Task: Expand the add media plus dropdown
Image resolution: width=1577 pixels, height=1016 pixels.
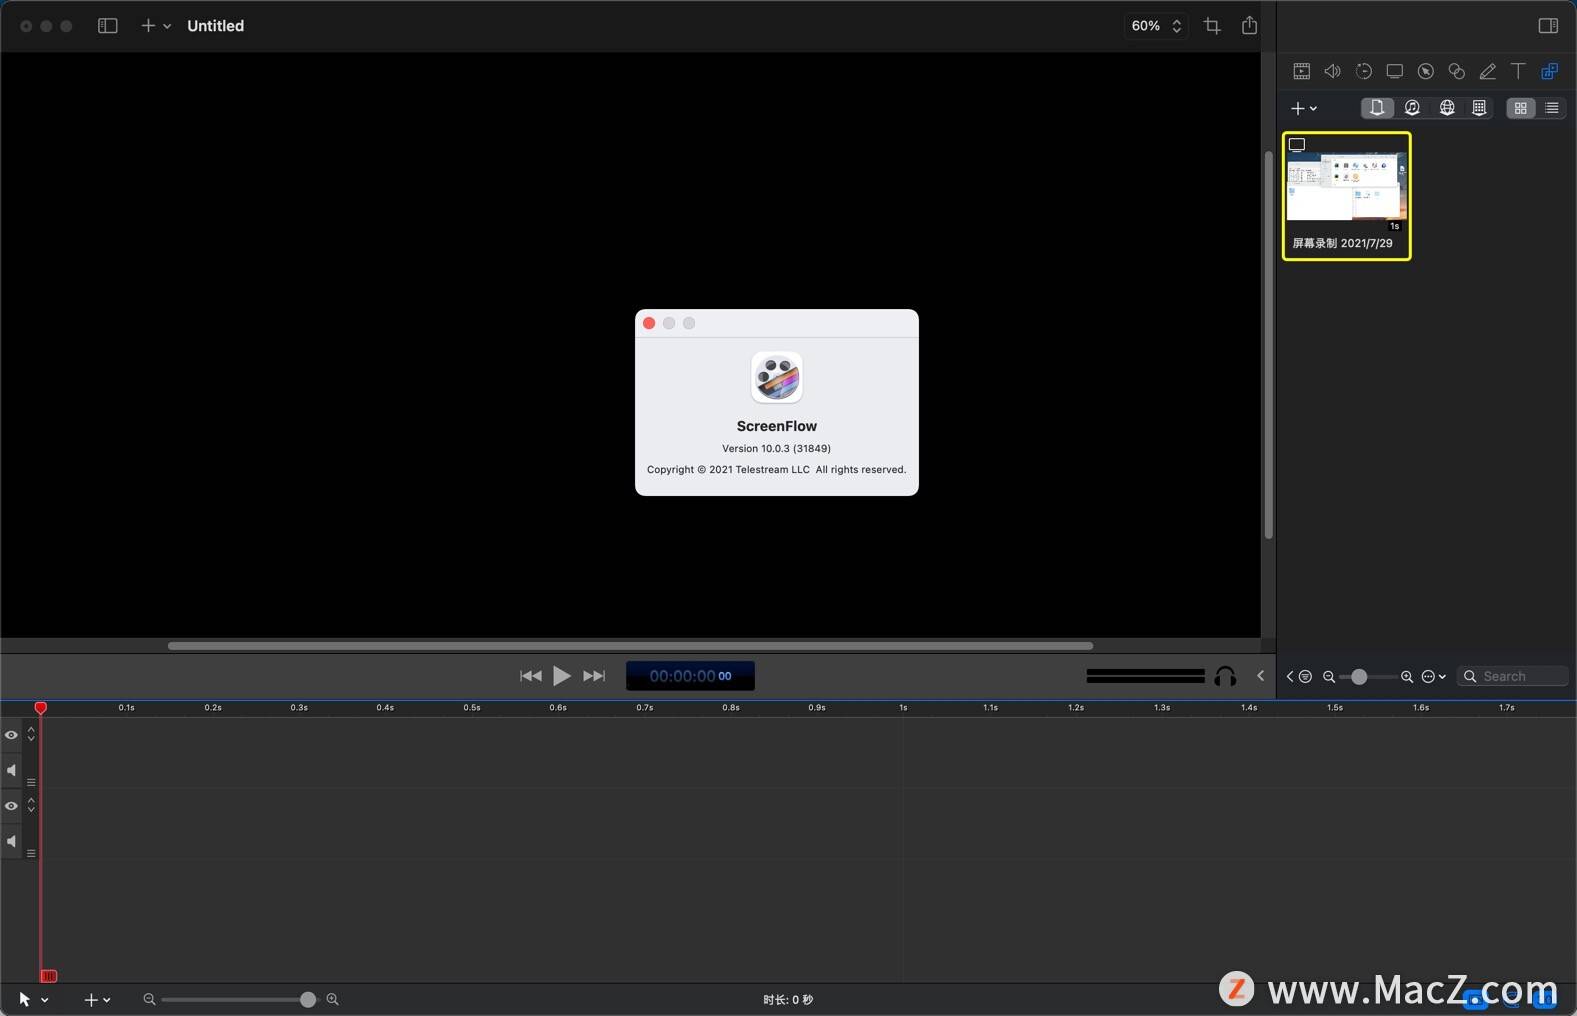Action: 1304,108
